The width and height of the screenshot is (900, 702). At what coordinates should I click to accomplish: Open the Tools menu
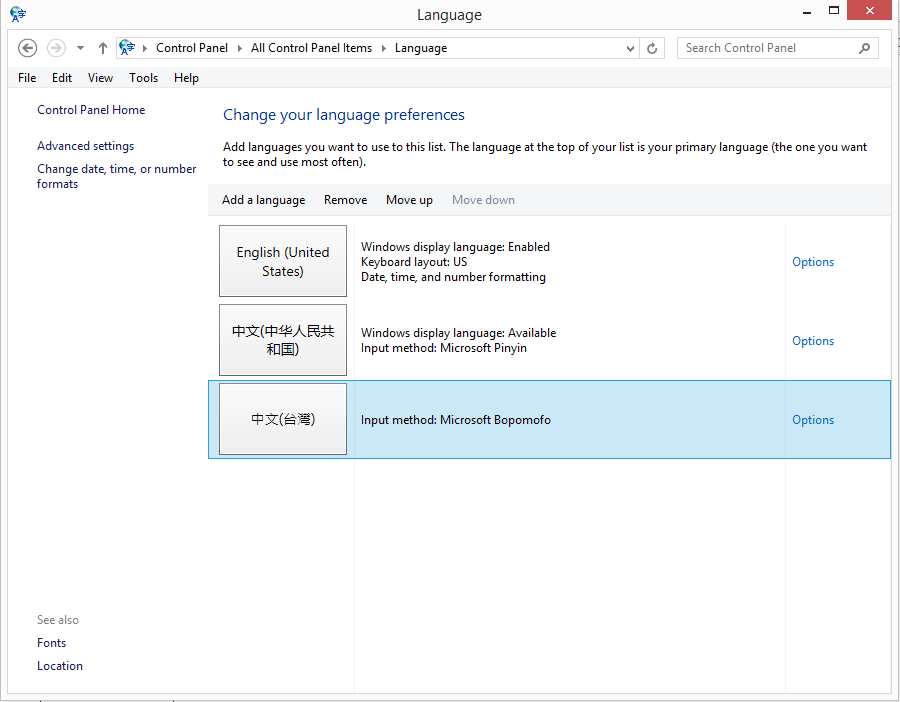tap(143, 78)
